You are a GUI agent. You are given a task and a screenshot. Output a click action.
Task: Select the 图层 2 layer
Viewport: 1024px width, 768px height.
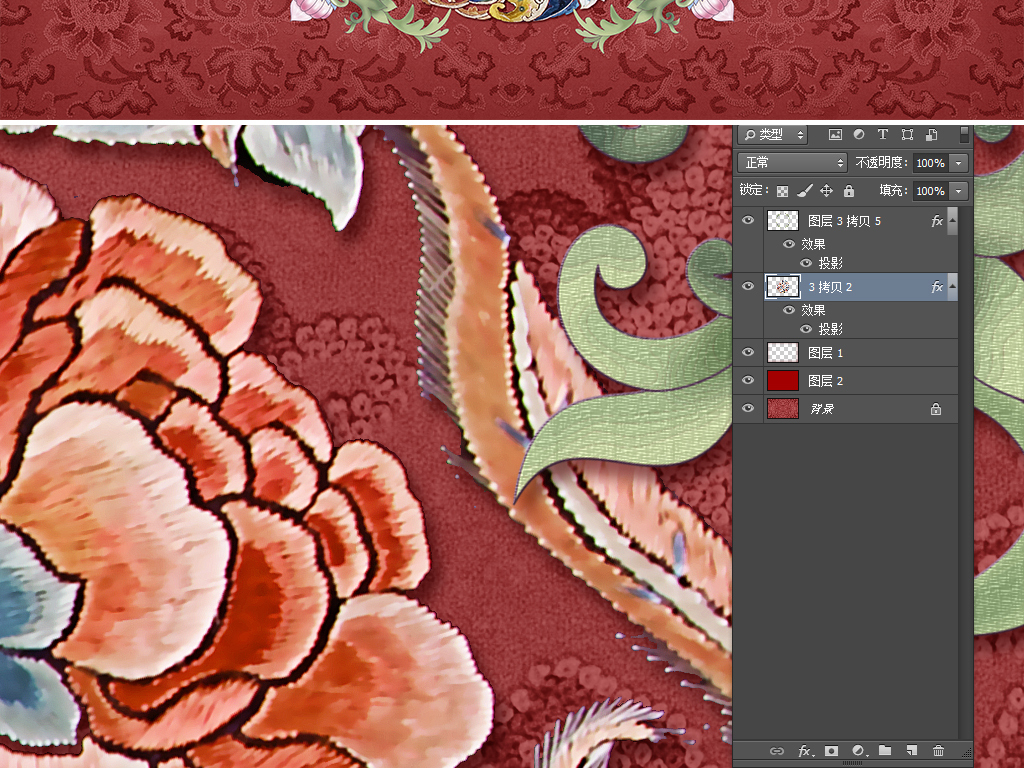860,381
